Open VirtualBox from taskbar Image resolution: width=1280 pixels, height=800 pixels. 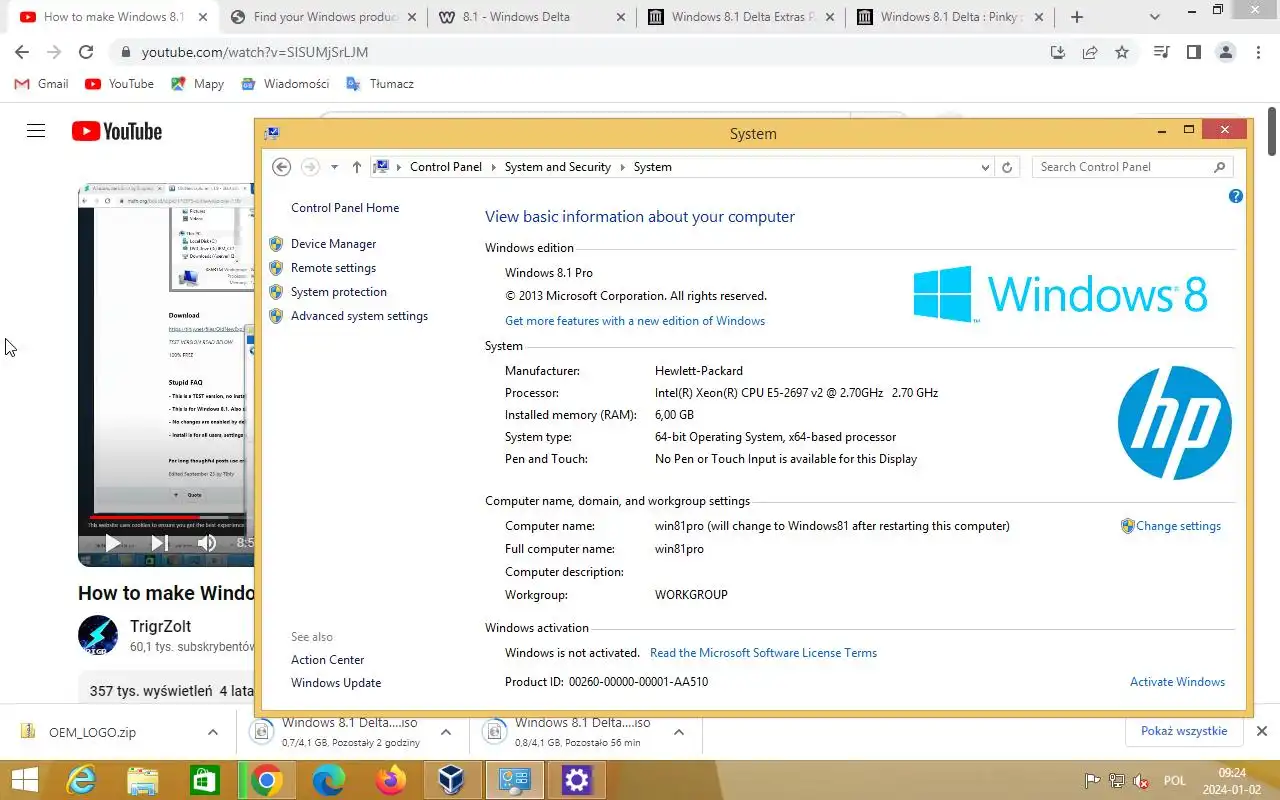452,780
